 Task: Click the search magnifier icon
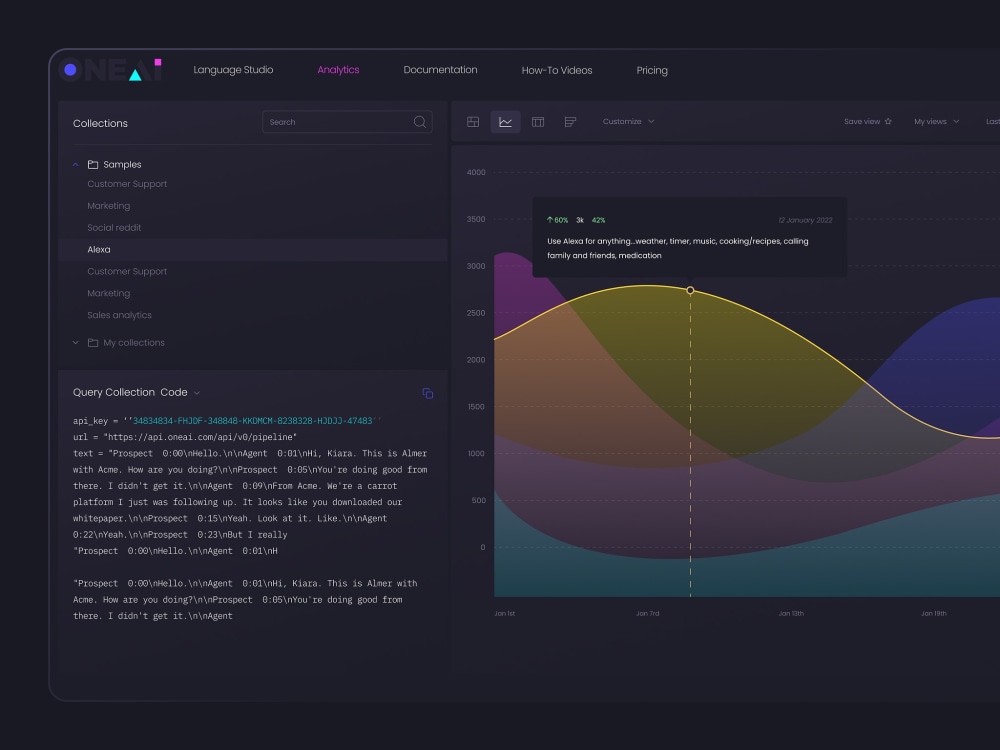point(420,122)
